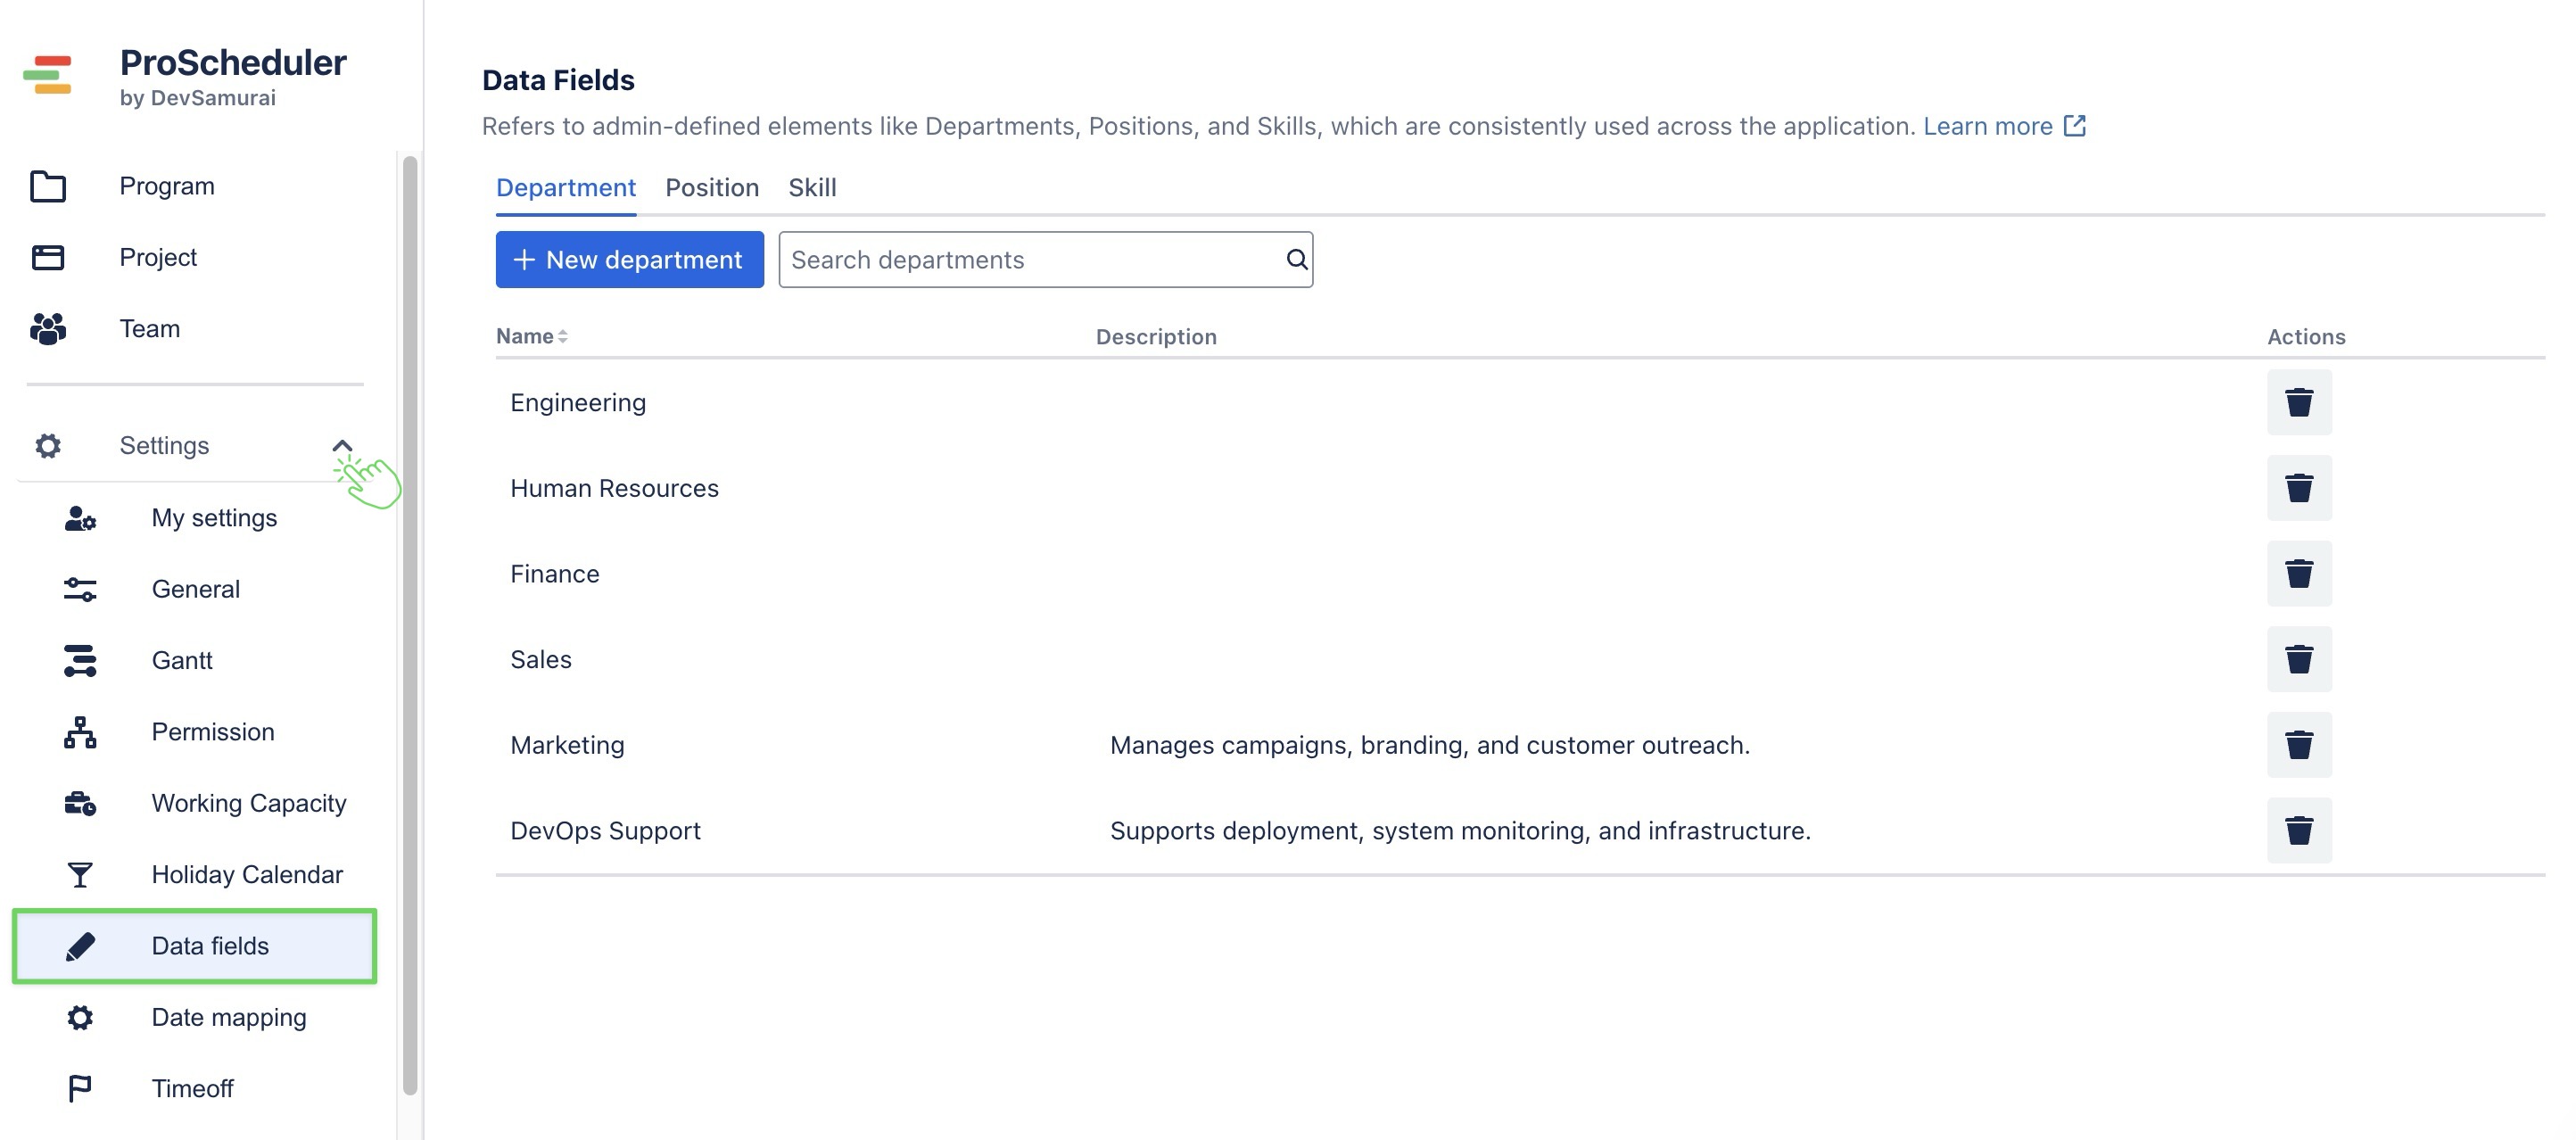Click the DevOps Support trash icon

tap(2298, 830)
